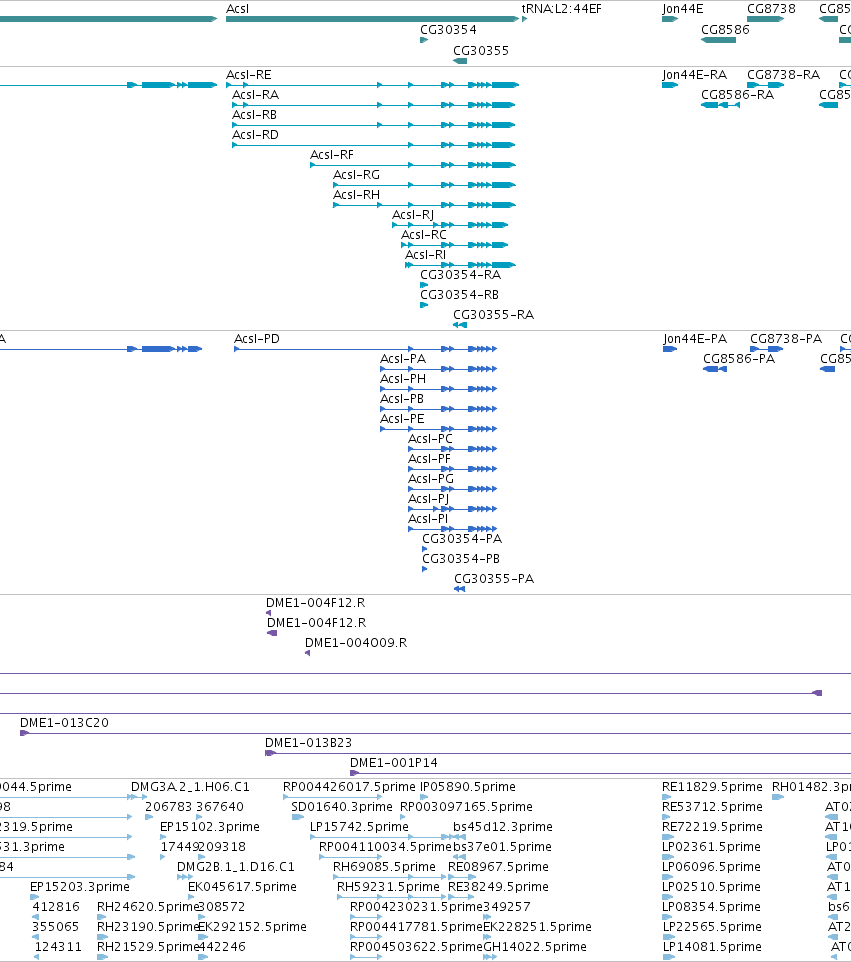Viewport: 851px width, 962px height.
Task: Select the DME1-013C20 clone label
Action: 64,723
